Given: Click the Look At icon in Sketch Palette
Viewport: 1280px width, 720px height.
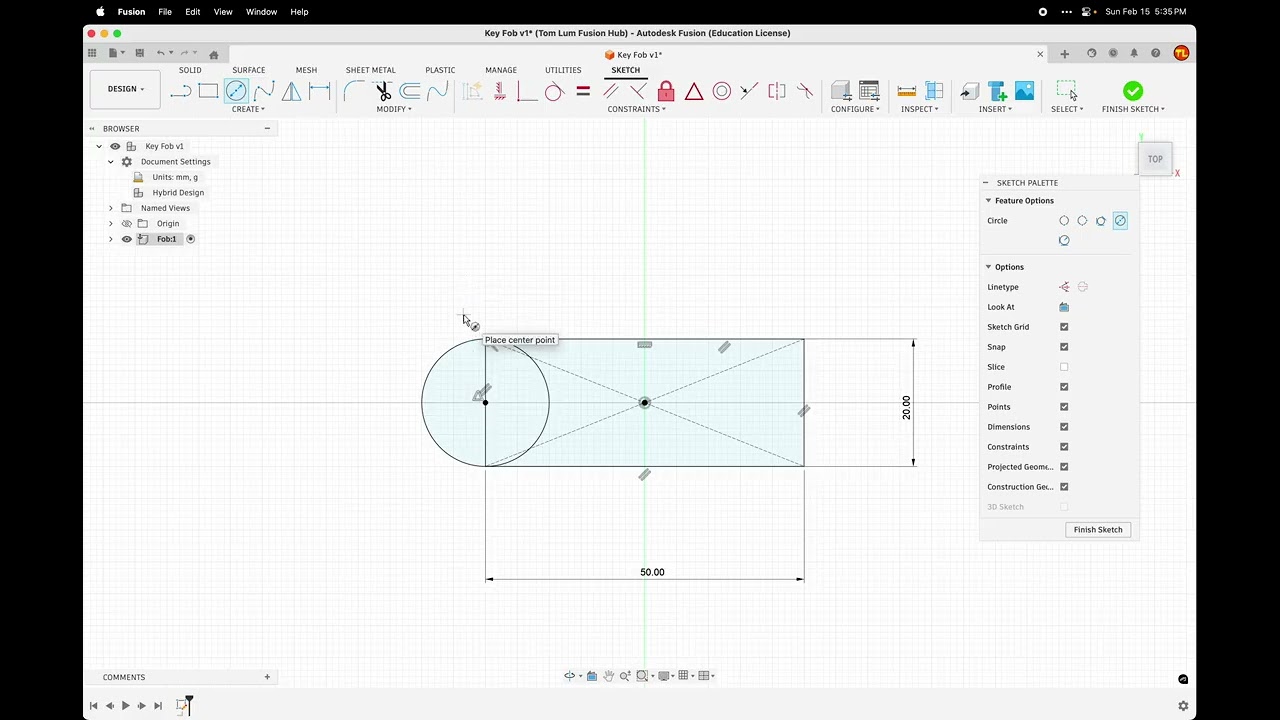Looking at the screenshot, I should coord(1064,307).
